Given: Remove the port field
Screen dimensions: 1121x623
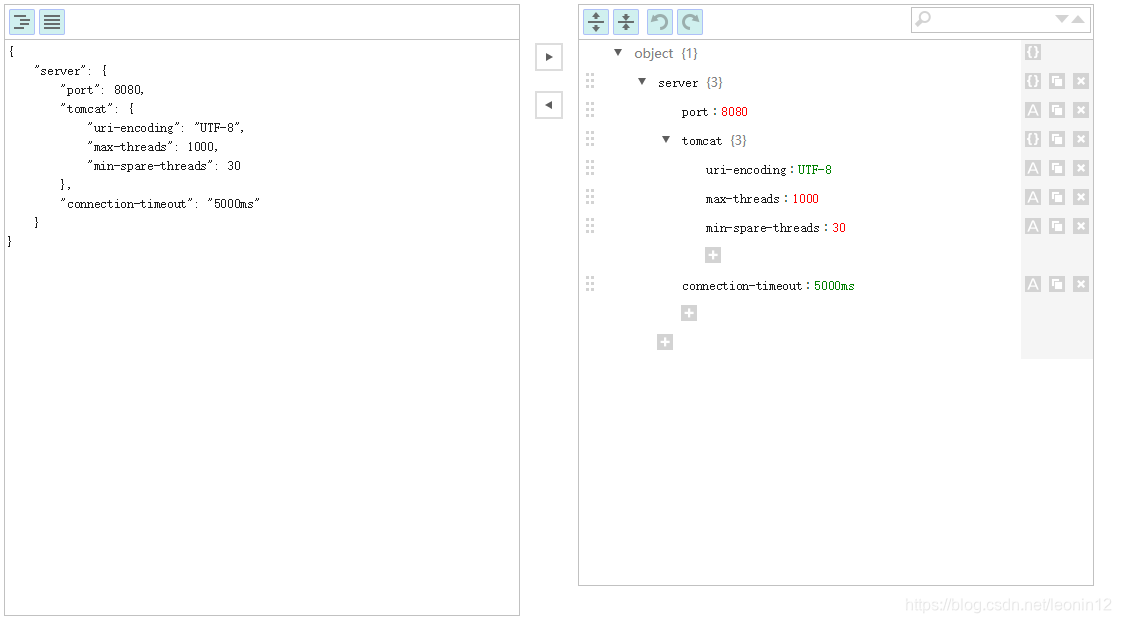Looking at the screenshot, I should tap(1081, 110).
